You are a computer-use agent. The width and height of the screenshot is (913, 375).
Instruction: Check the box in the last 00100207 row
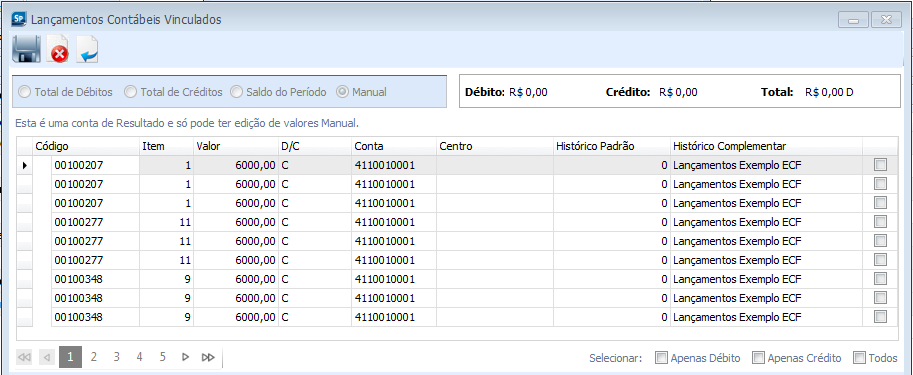(x=880, y=203)
